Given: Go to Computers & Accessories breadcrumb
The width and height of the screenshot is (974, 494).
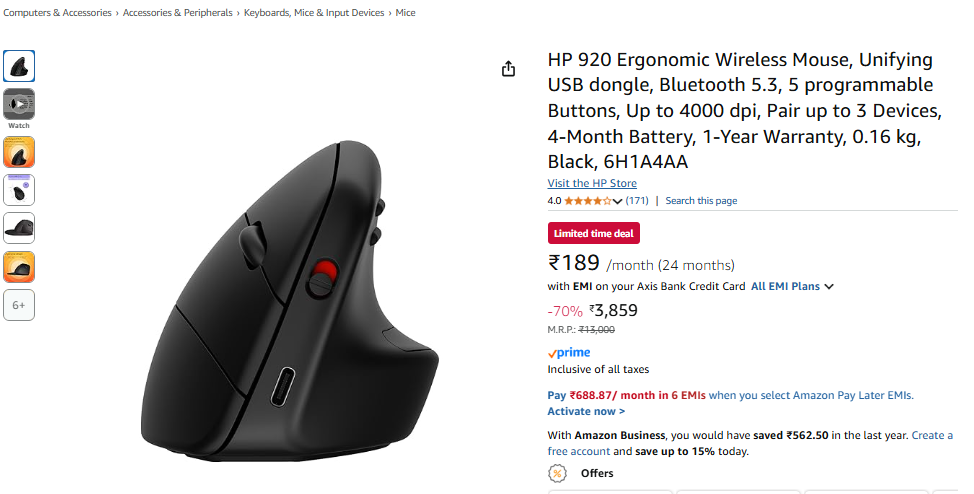Looking at the screenshot, I should tap(57, 12).
